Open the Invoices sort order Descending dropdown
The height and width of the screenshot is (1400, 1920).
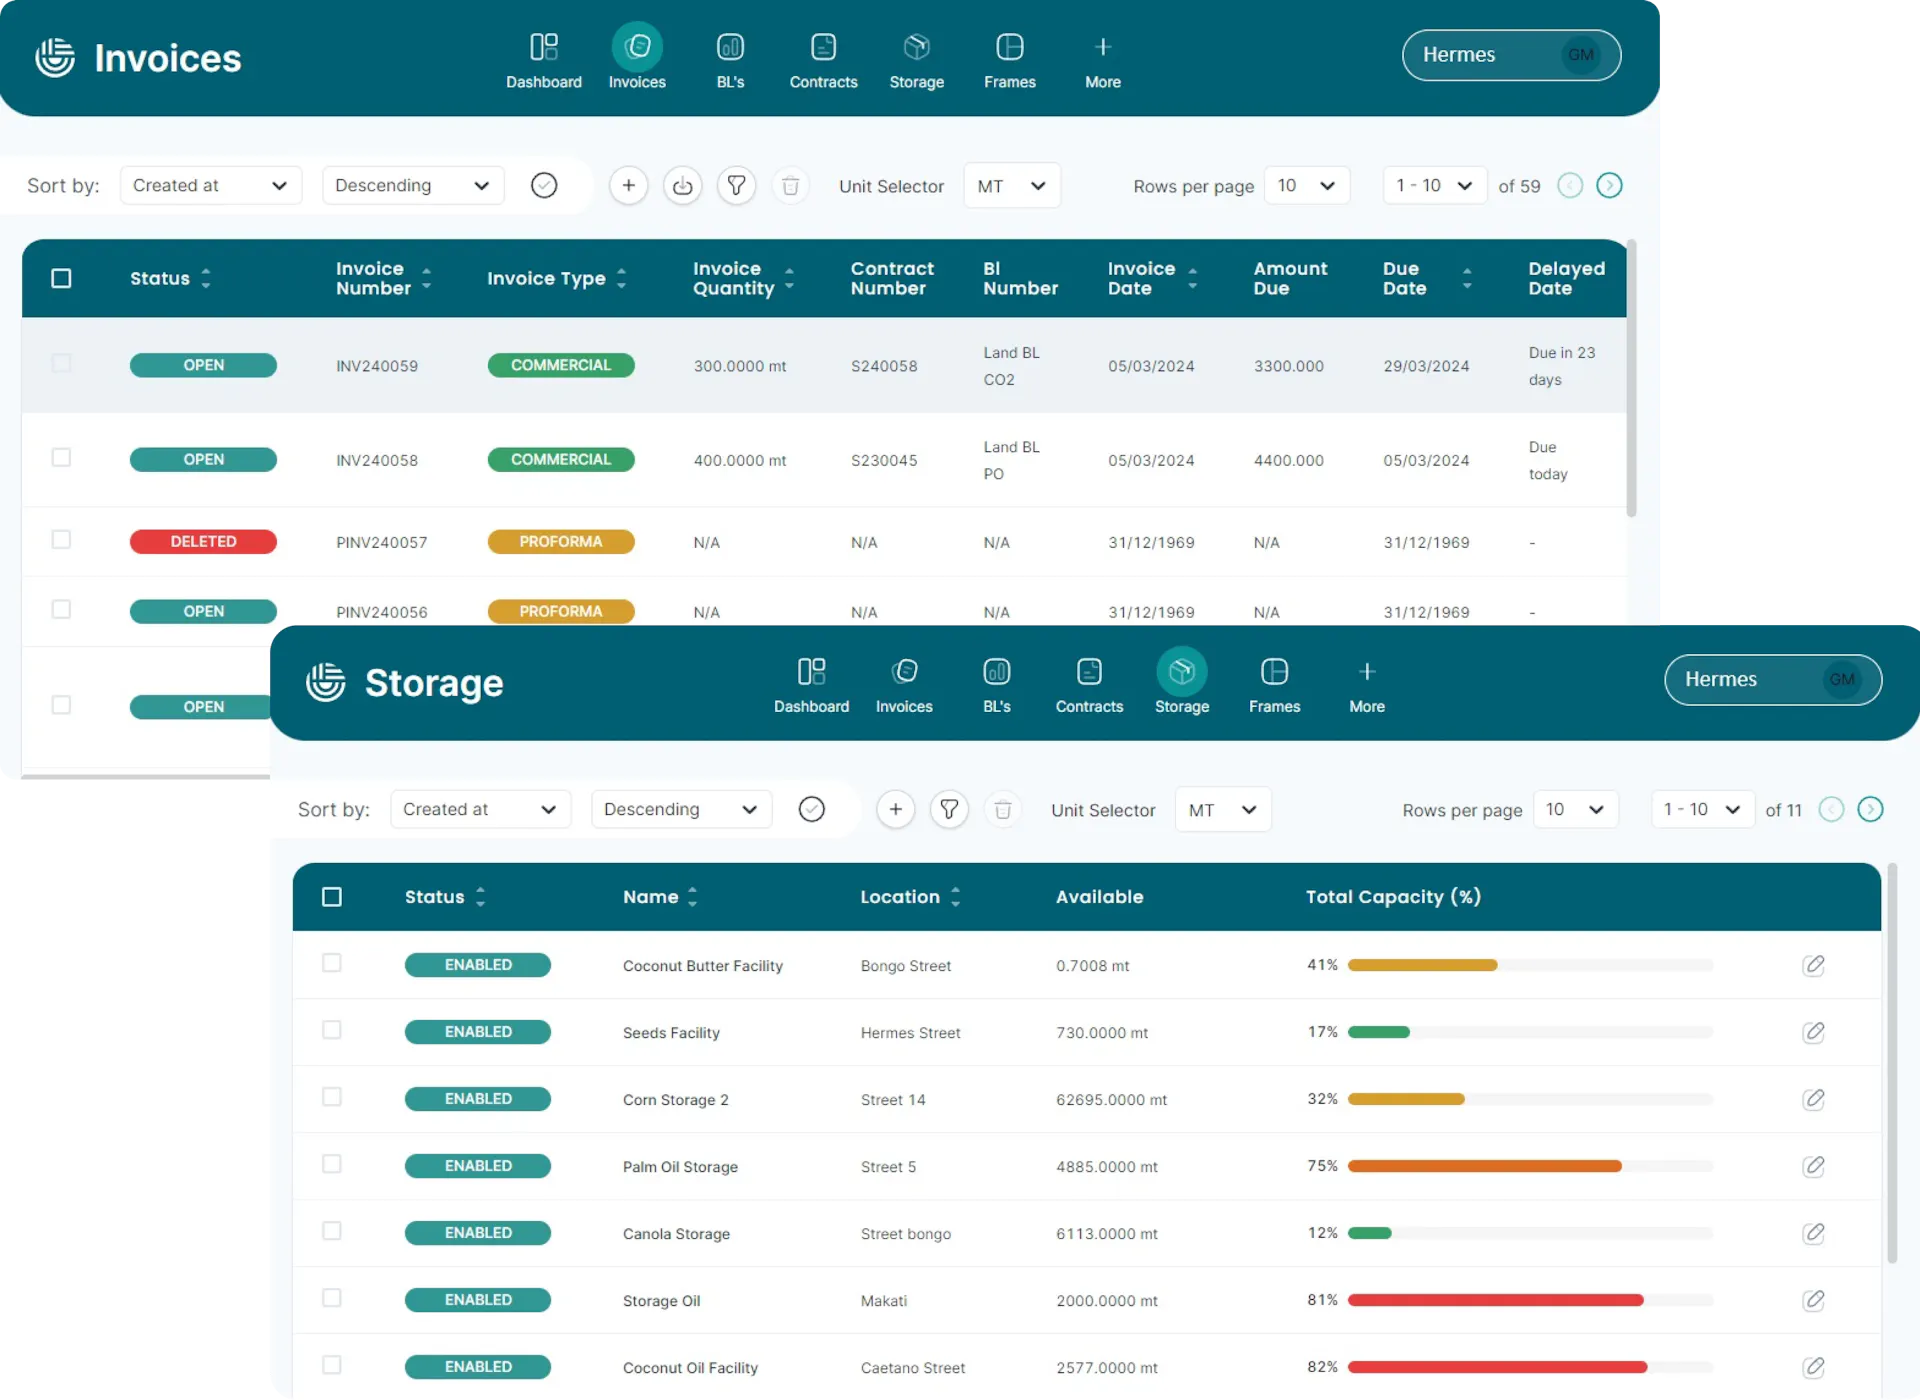click(412, 186)
